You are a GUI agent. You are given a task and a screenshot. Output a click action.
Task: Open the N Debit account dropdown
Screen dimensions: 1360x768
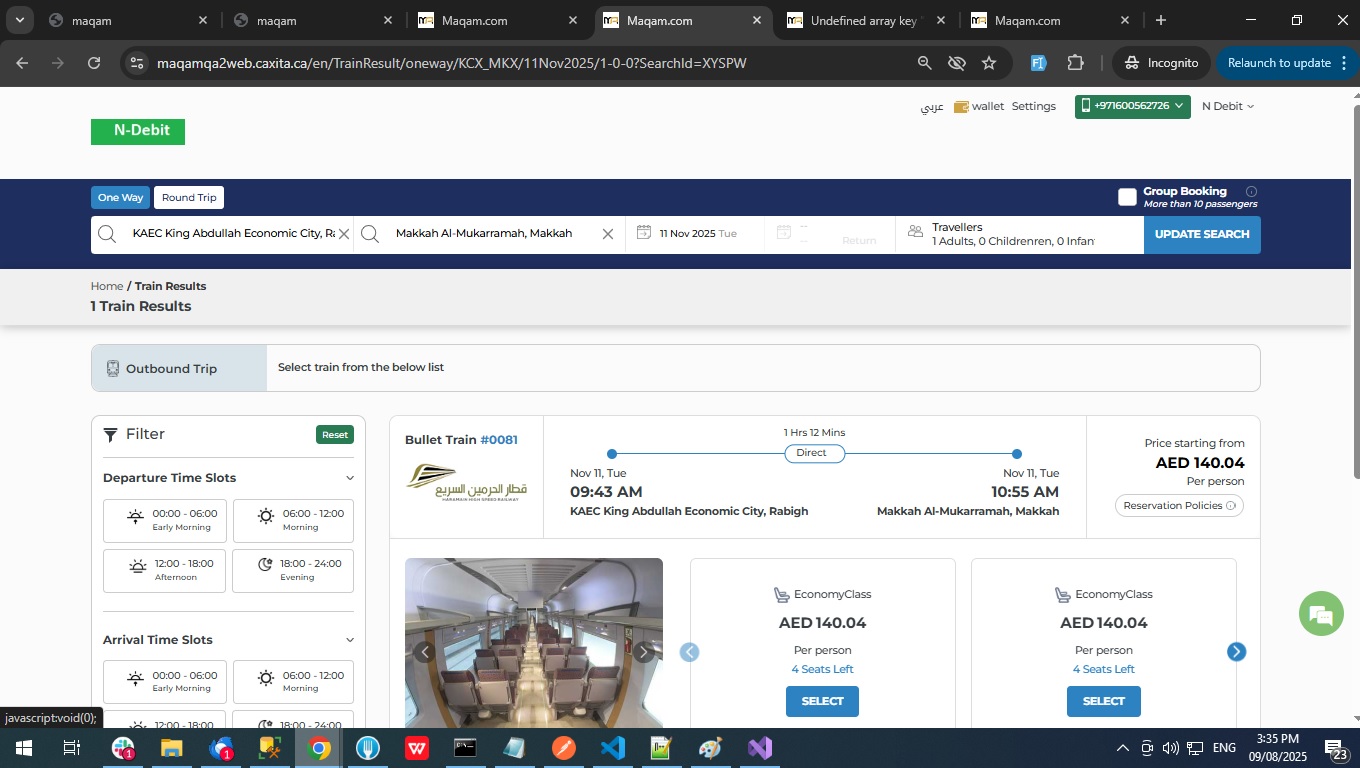click(1227, 106)
